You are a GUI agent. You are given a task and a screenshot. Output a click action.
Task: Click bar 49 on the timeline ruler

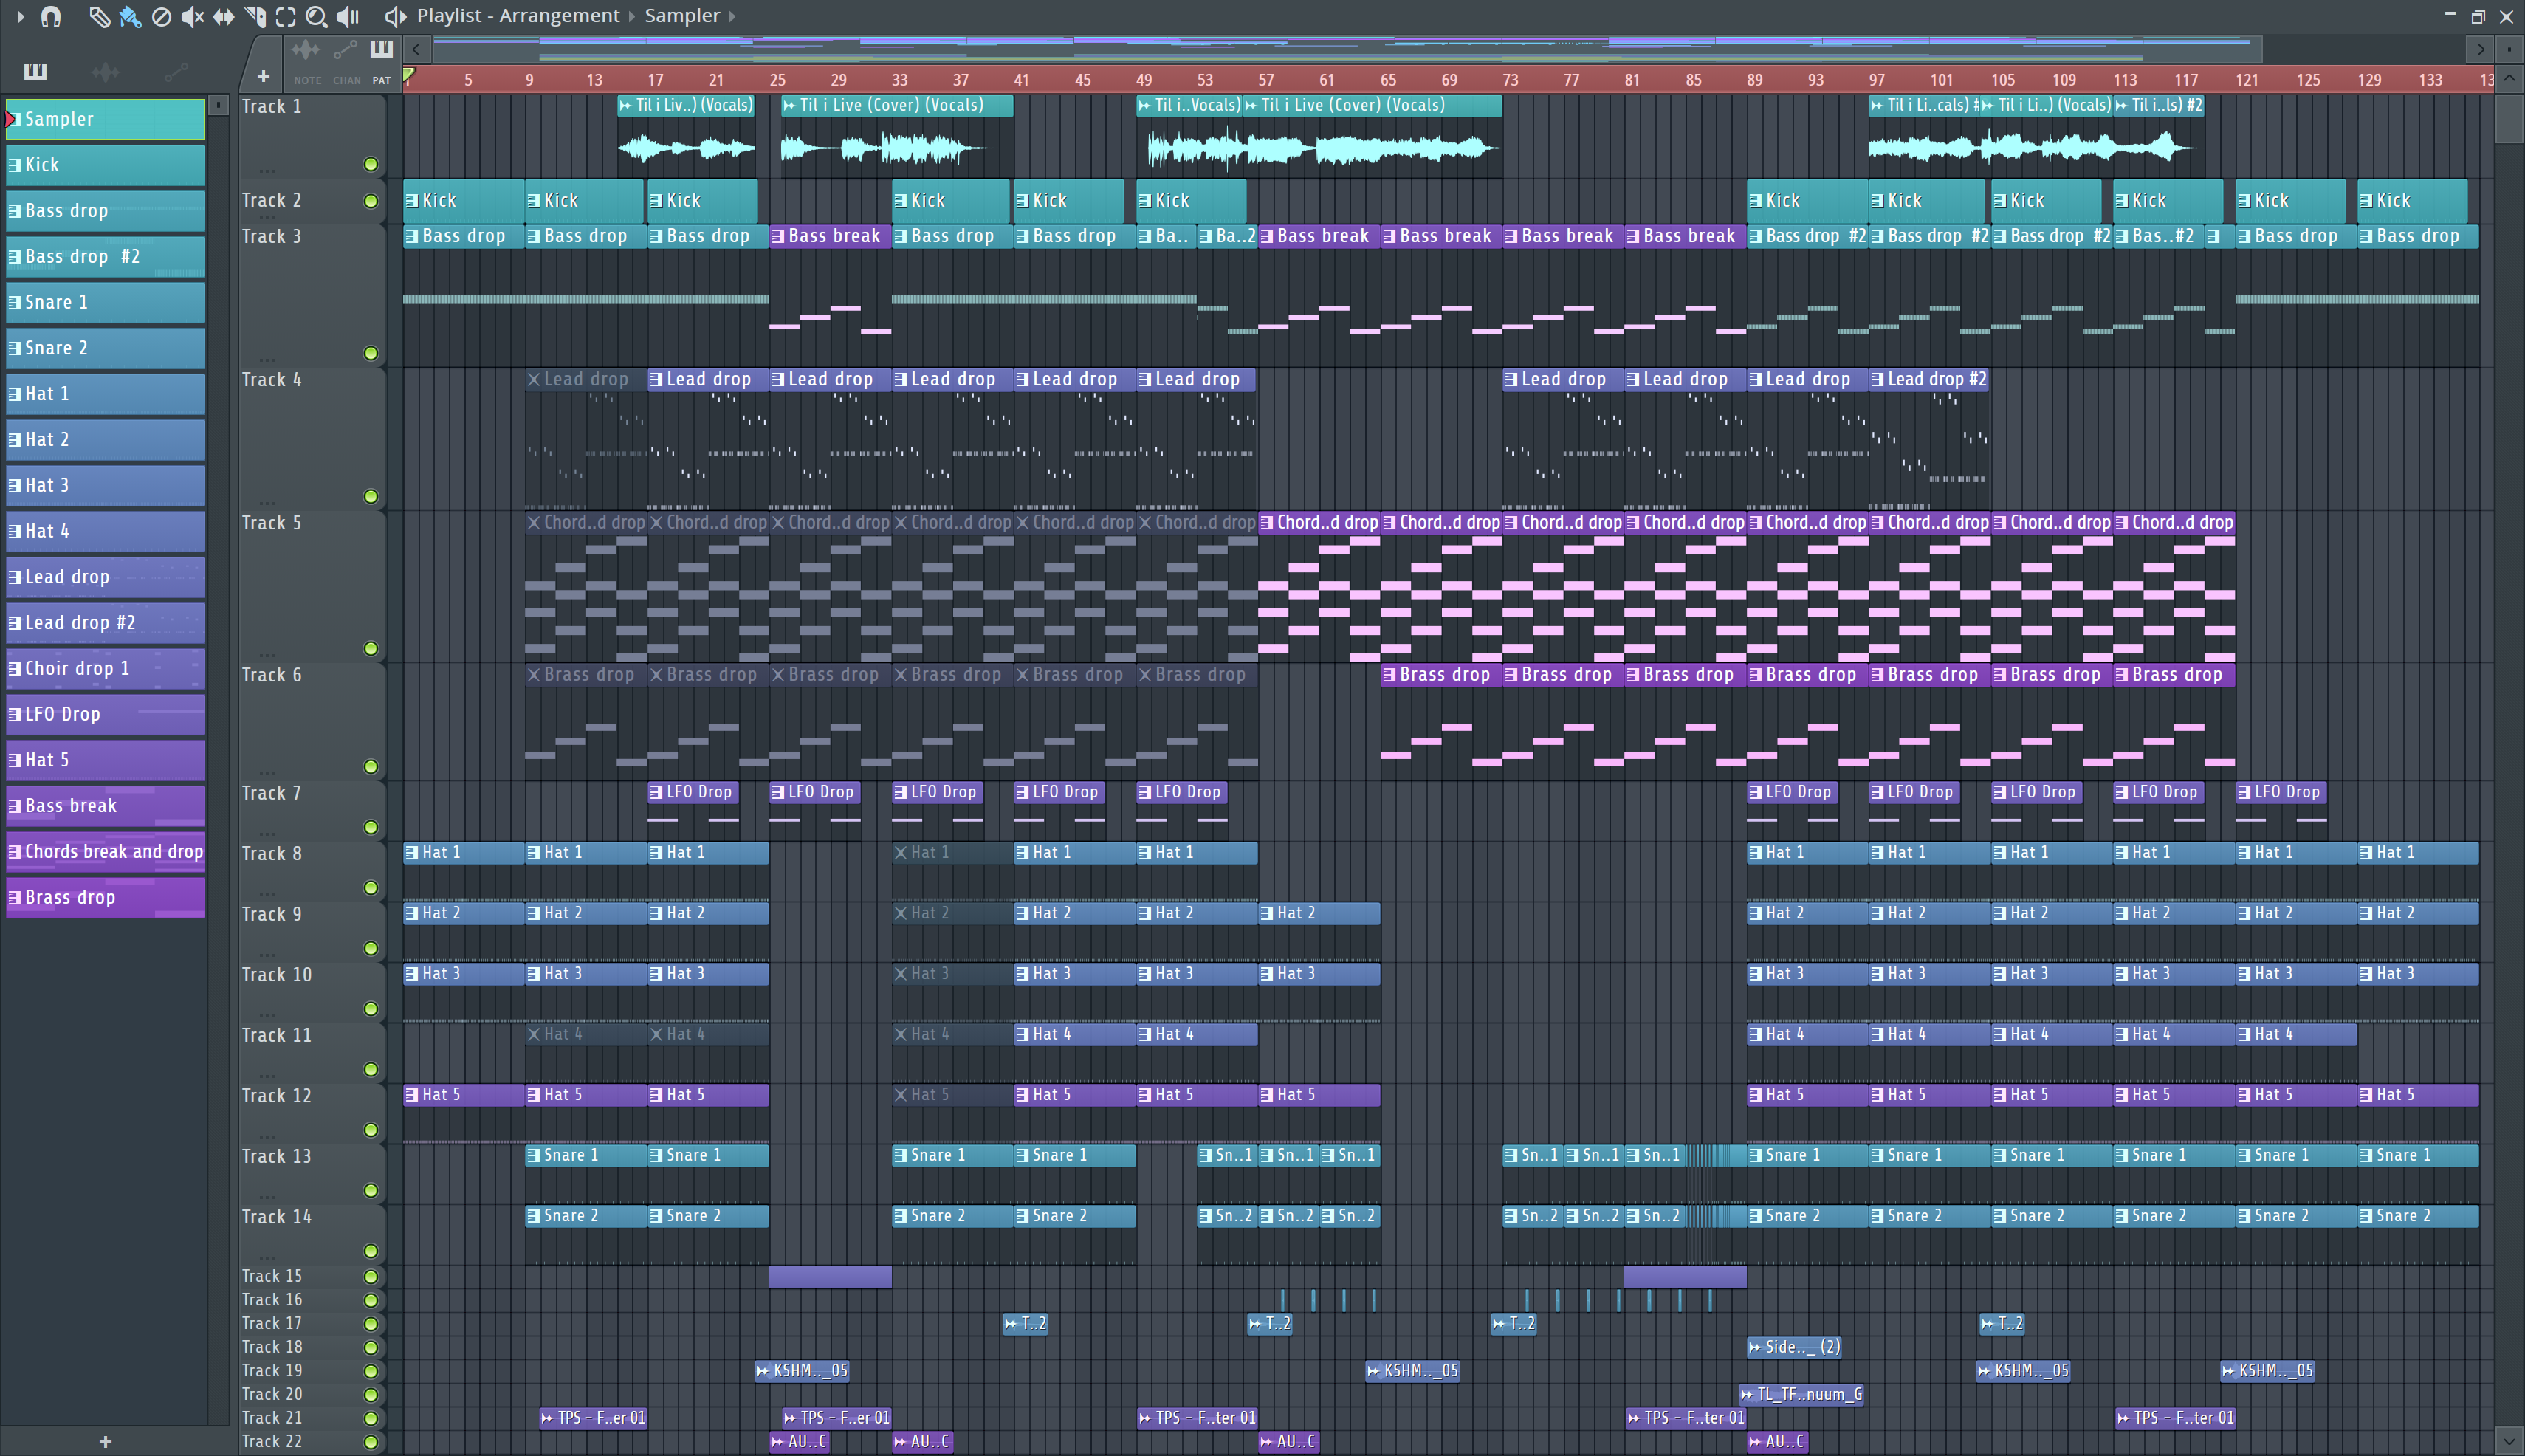click(x=1143, y=80)
